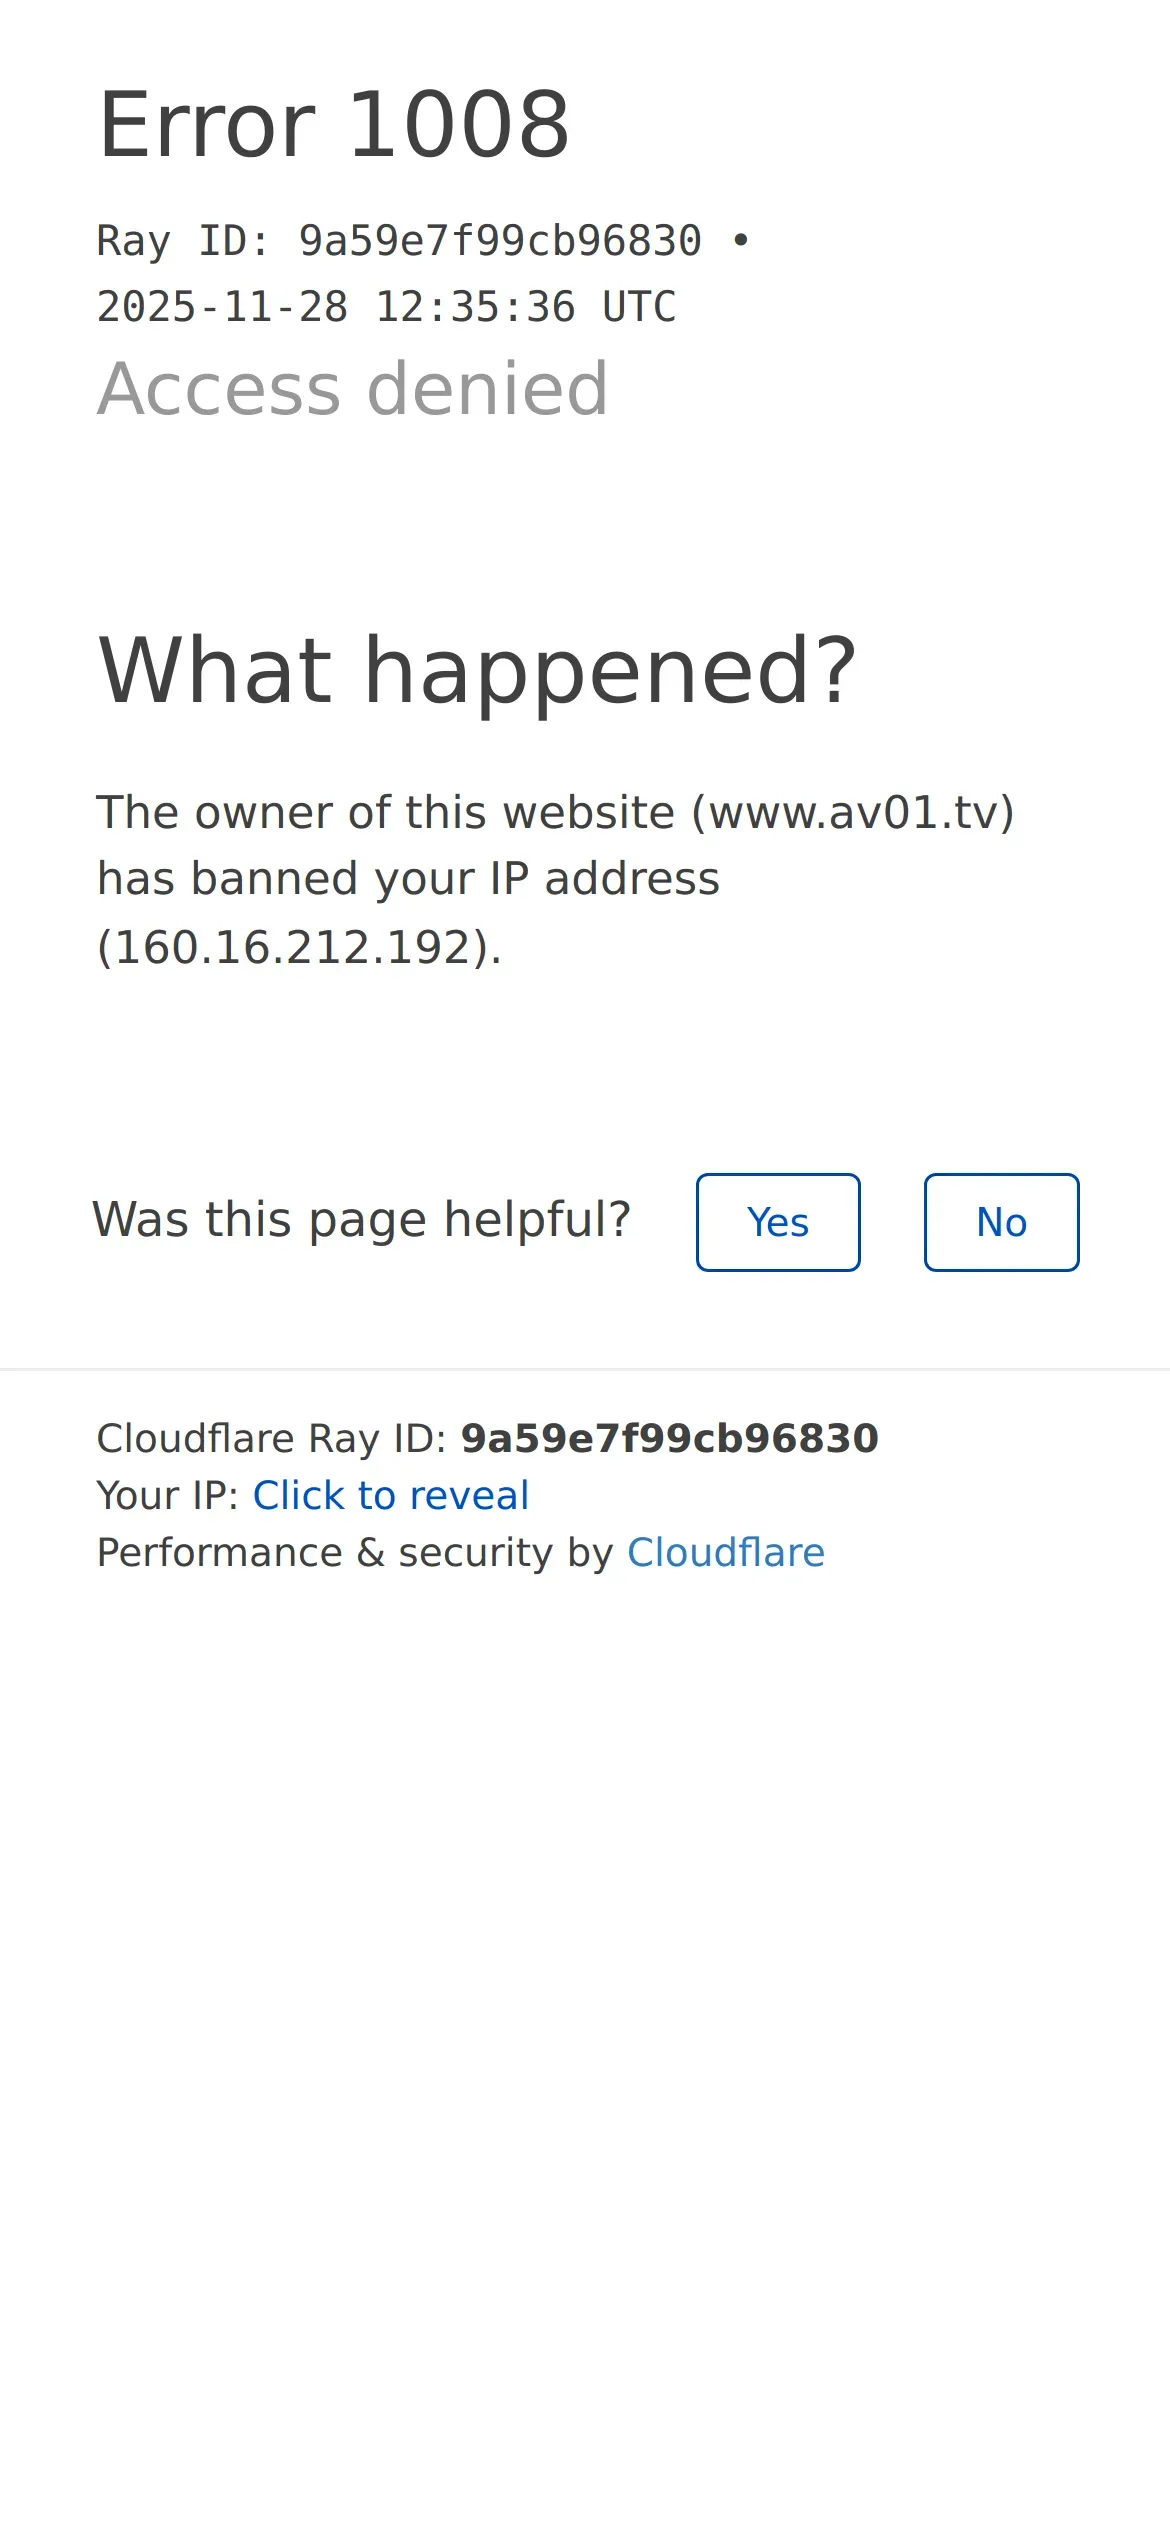
Task: Click the What happened? heading
Action: [x=477, y=671]
